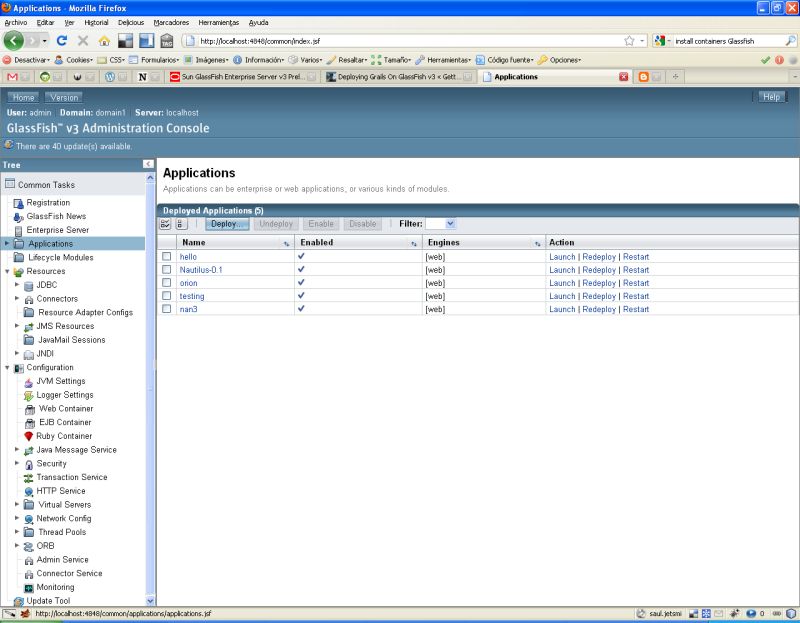Open the Help button
The height and width of the screenshot is (623, 800).
click(x=771, y=97)
